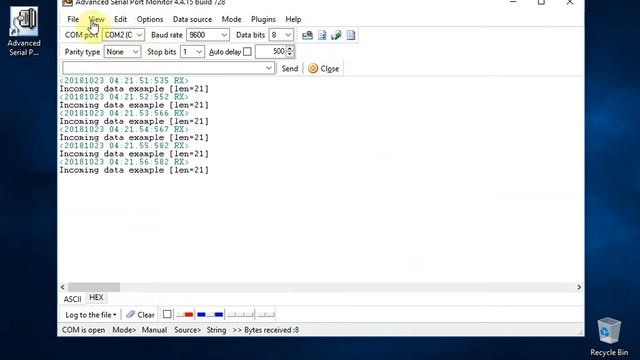Viewport: 640px width, 360px height.
Task: Click the 'Source>' label in status bar
Action: [187, 330]
